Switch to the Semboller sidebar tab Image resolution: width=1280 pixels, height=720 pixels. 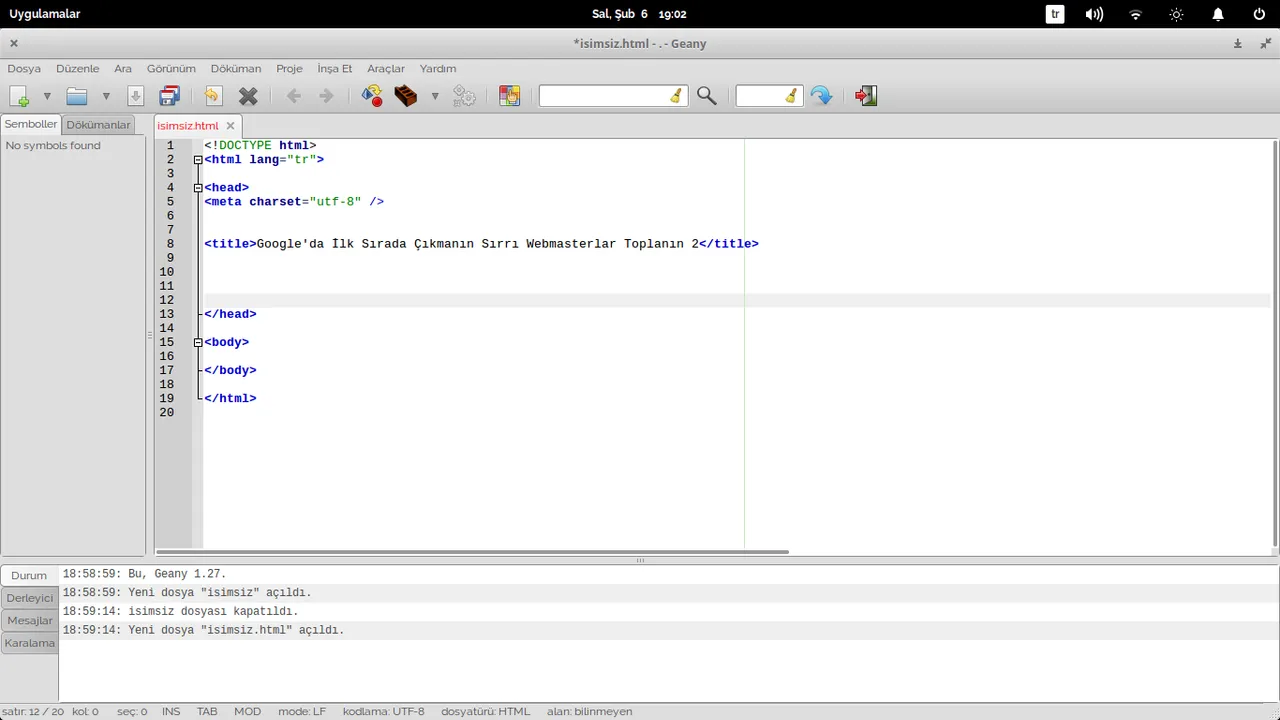31,124
